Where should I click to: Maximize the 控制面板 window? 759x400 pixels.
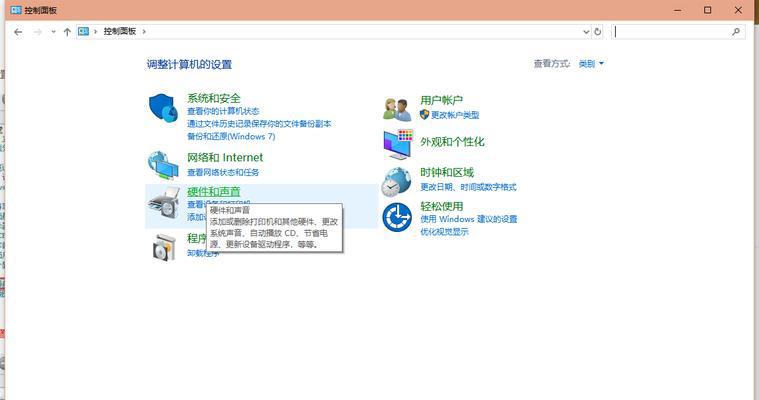point(708,10)
